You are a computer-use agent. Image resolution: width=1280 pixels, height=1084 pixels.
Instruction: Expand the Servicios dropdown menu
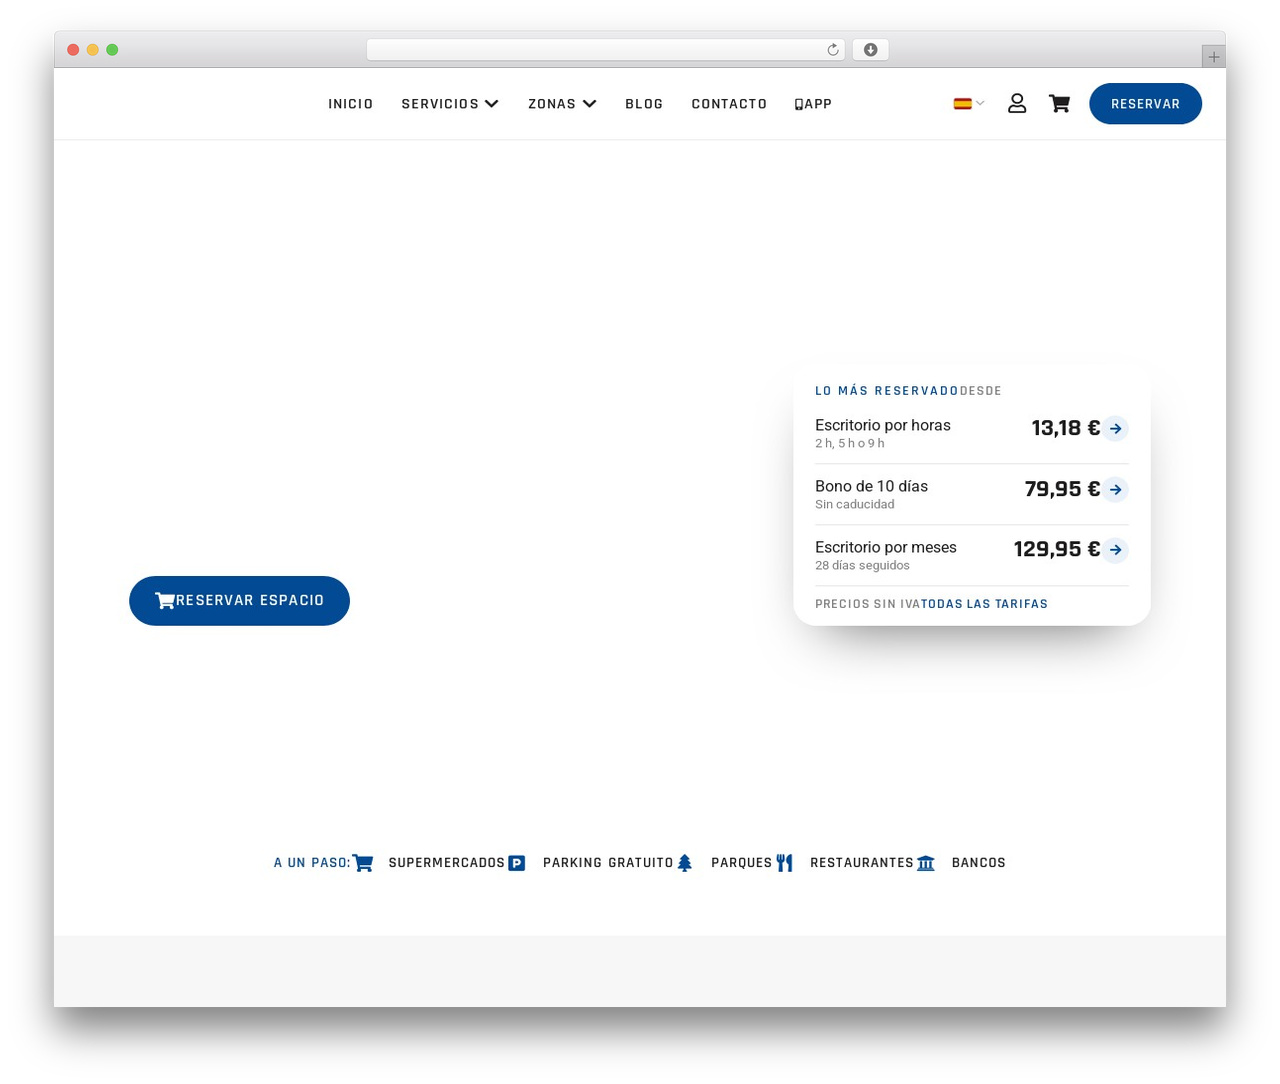450,104
